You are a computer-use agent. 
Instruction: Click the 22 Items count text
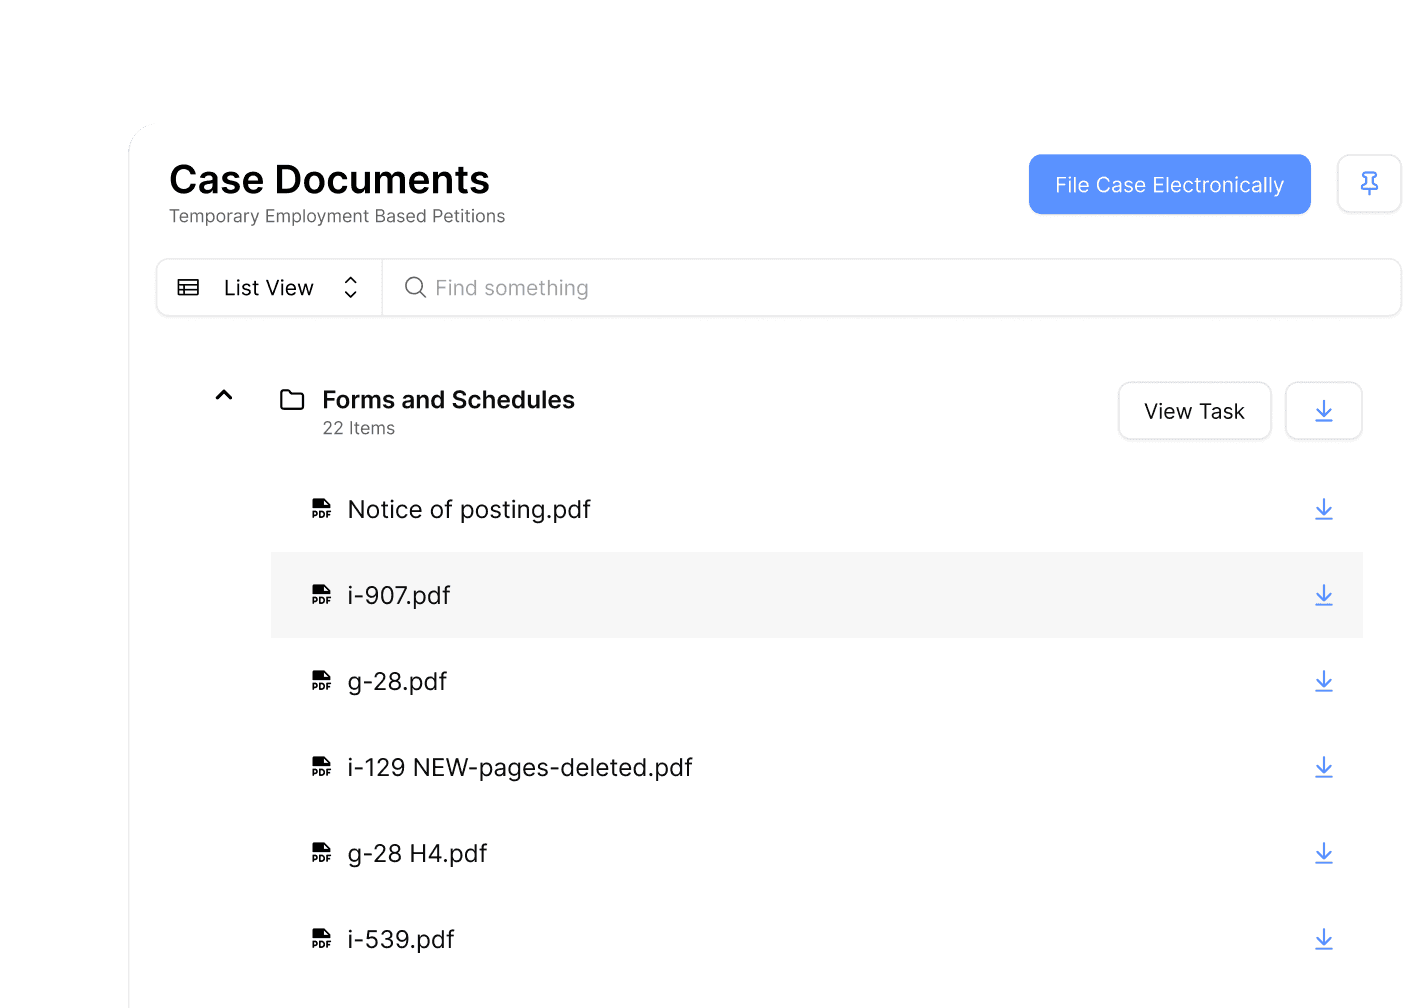pos(359,428)
